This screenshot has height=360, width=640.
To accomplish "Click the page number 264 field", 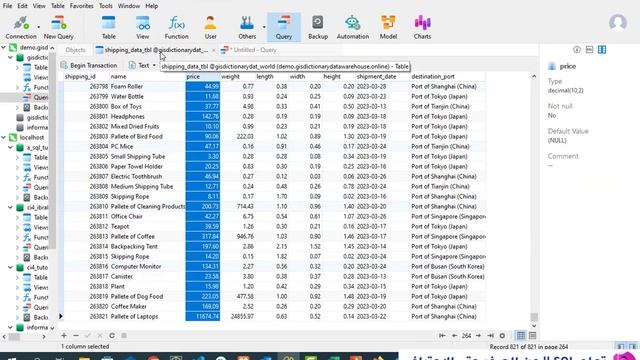I will click(x=466, y=336).
